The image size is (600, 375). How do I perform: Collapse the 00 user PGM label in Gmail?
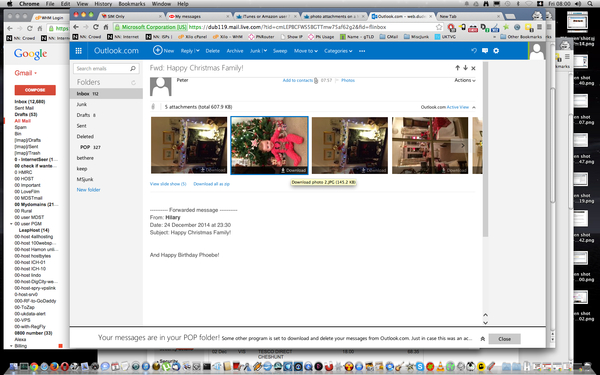11,224
